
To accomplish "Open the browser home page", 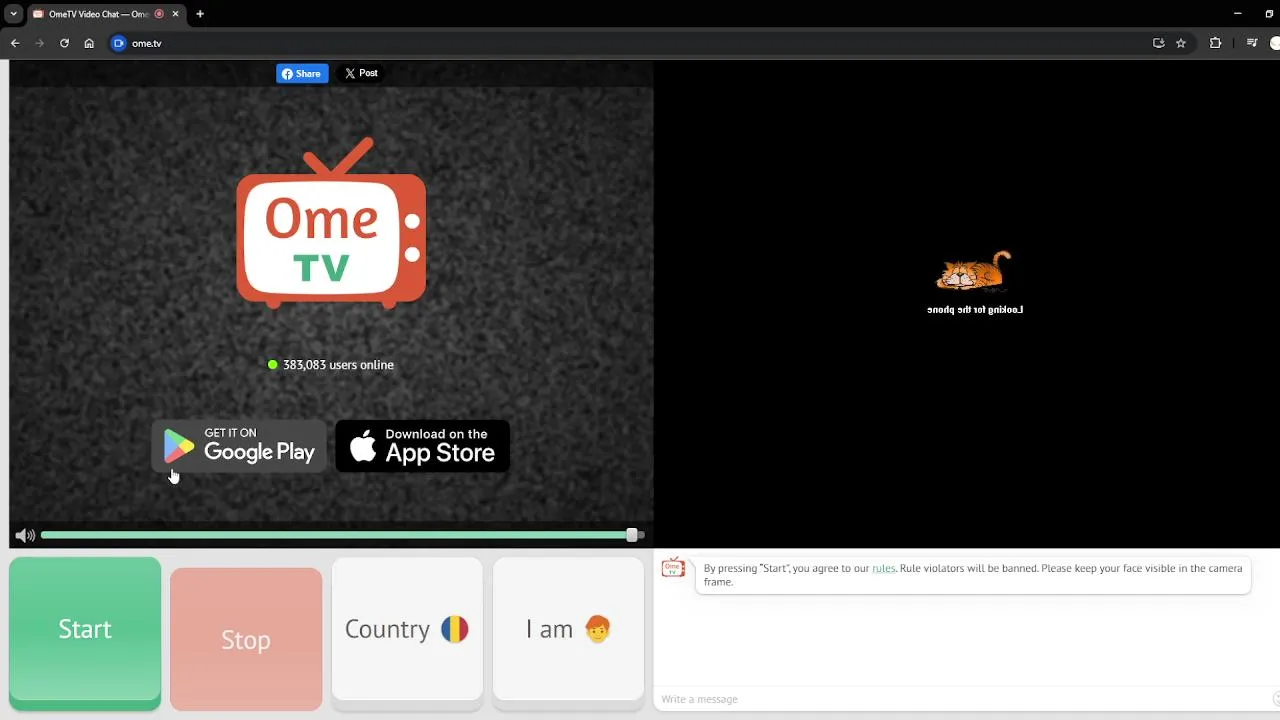I will click(89, 43).
